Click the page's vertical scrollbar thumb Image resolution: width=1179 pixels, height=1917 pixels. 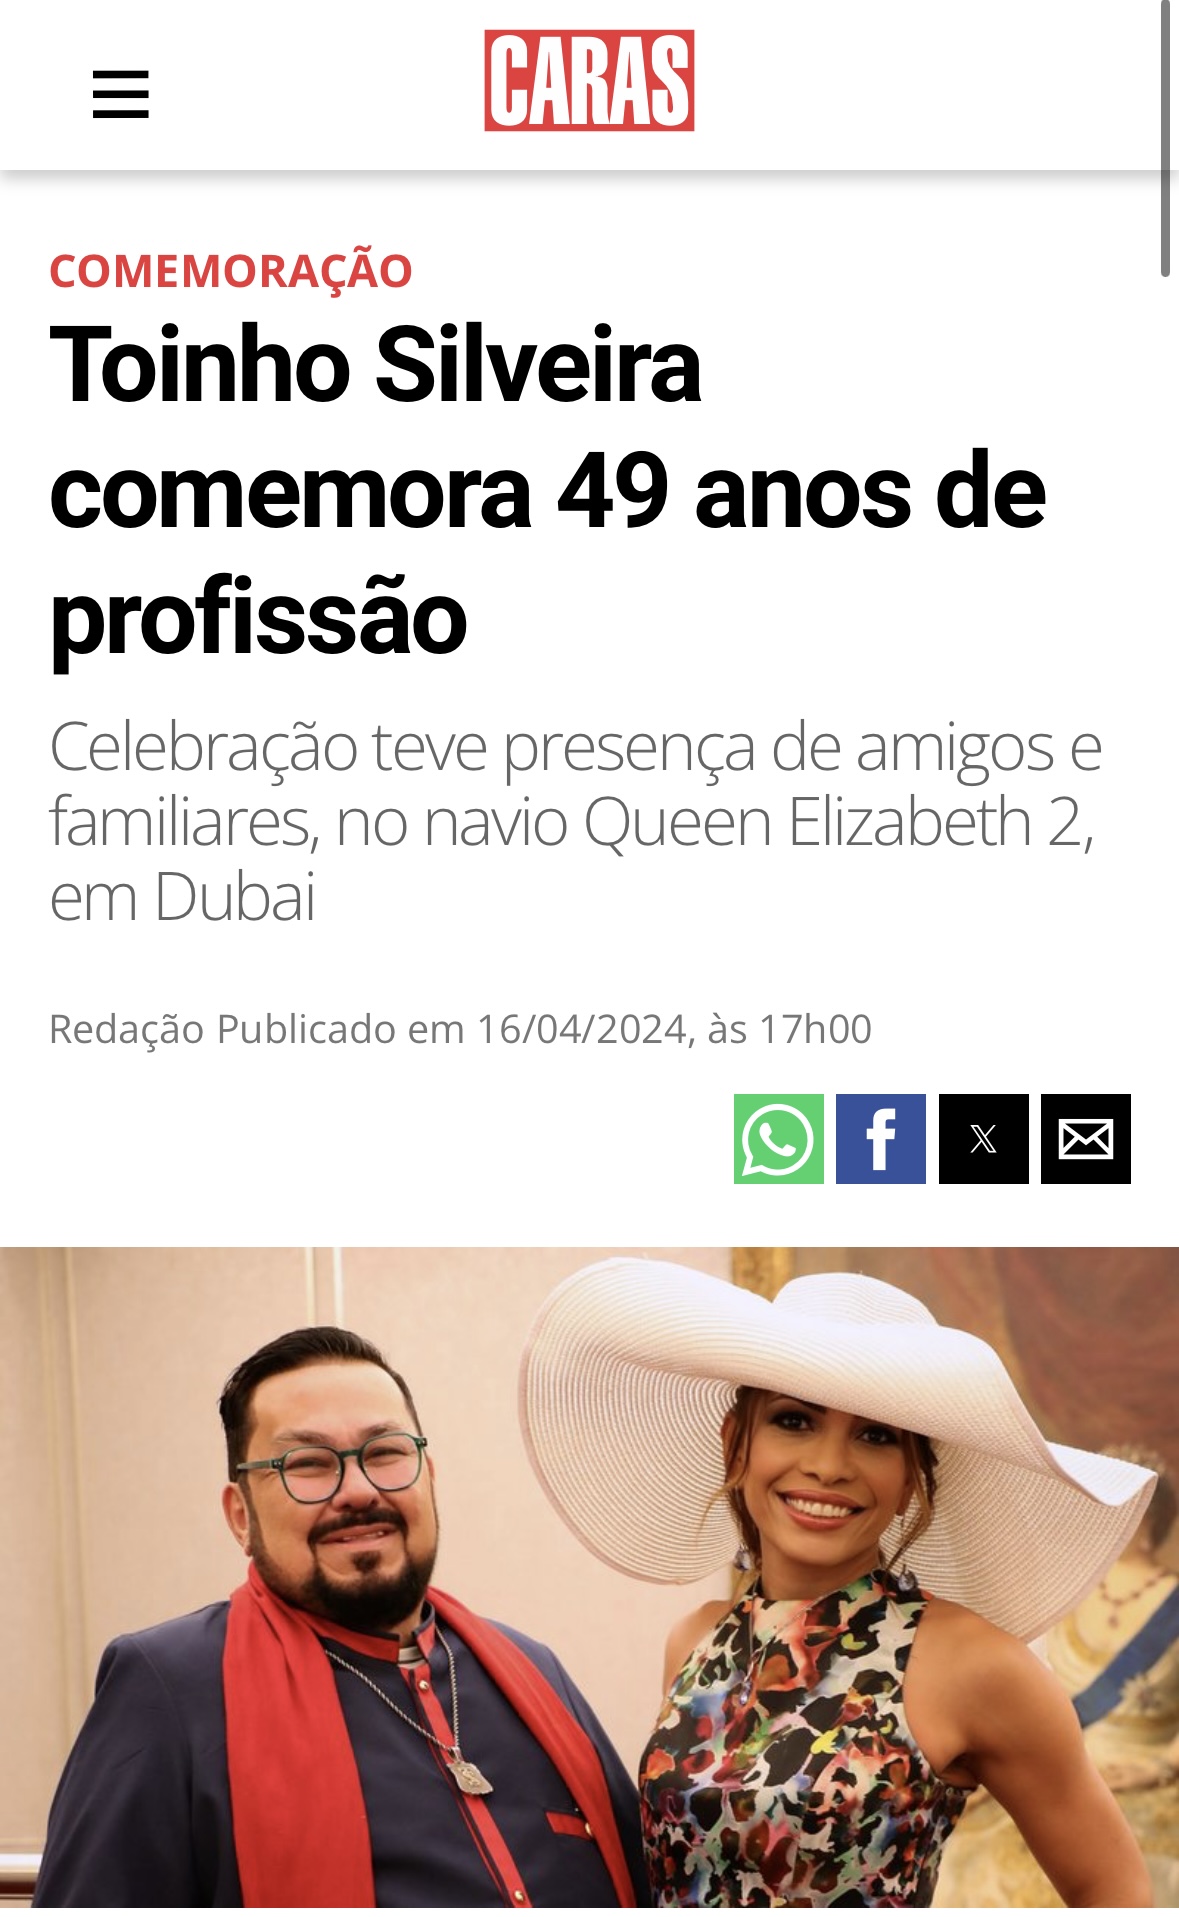1165,138
